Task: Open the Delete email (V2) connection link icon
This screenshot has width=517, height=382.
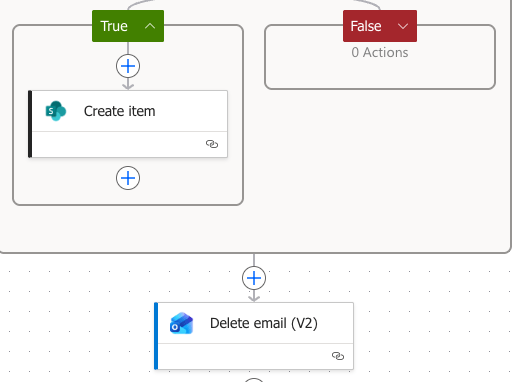Action: 338,356
